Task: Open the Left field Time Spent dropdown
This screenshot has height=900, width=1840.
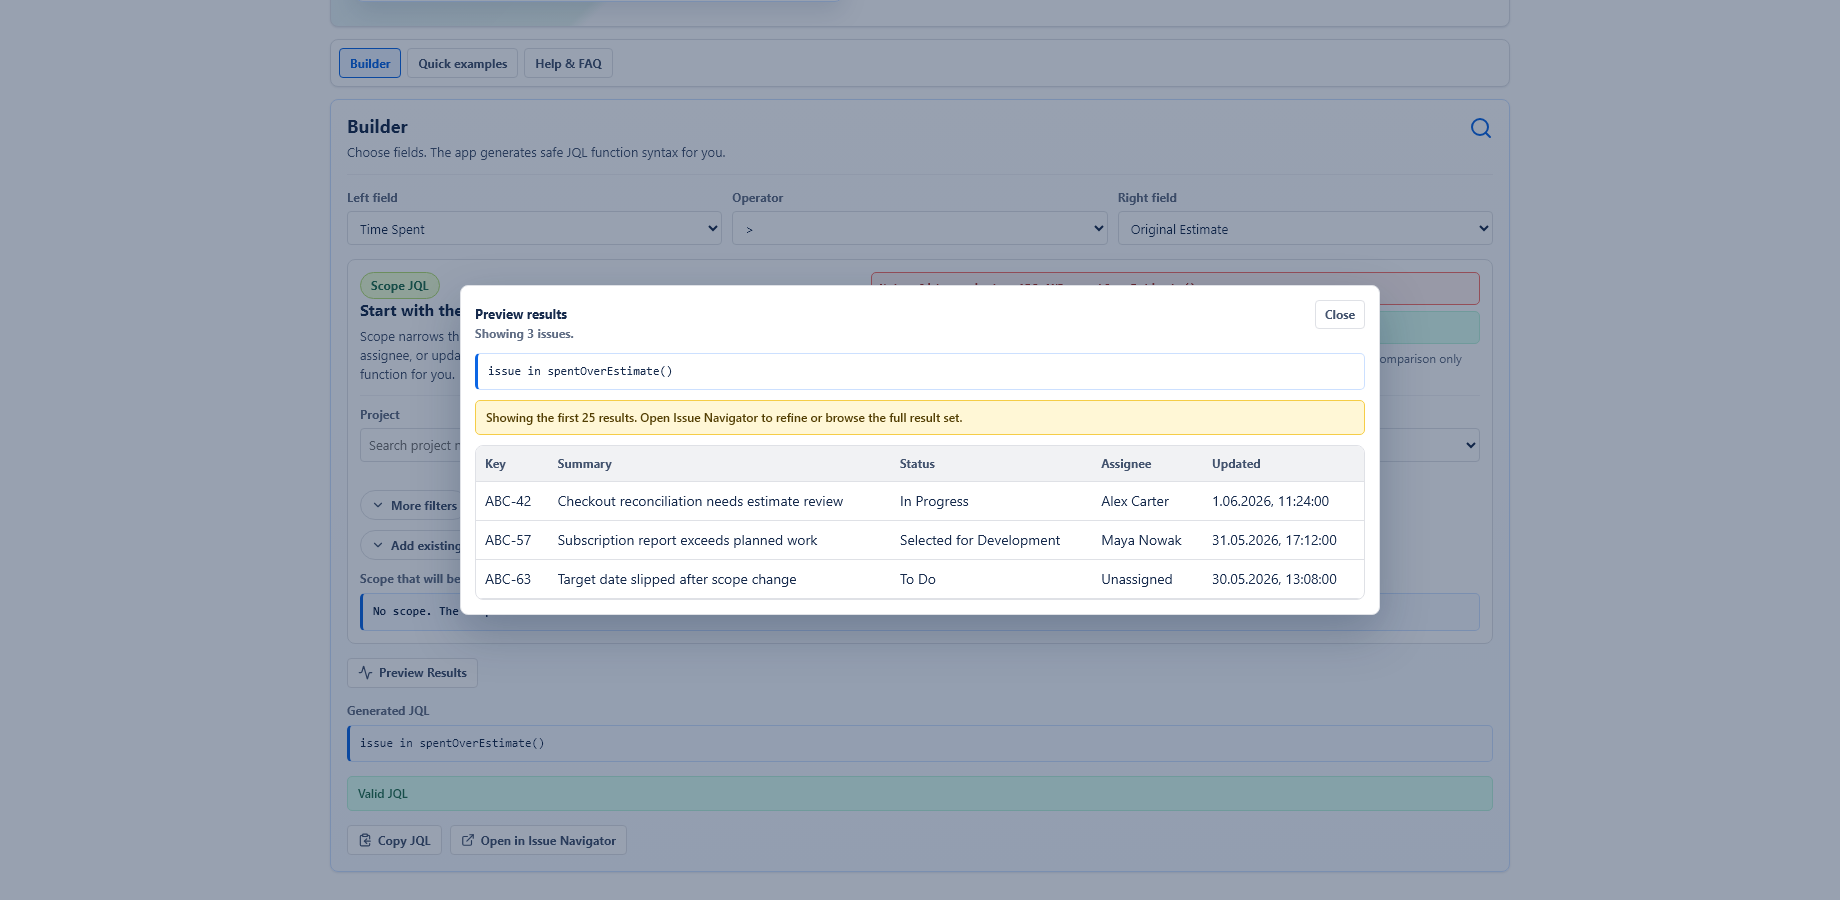Action: pyautogui.click(x=534, y=229)
